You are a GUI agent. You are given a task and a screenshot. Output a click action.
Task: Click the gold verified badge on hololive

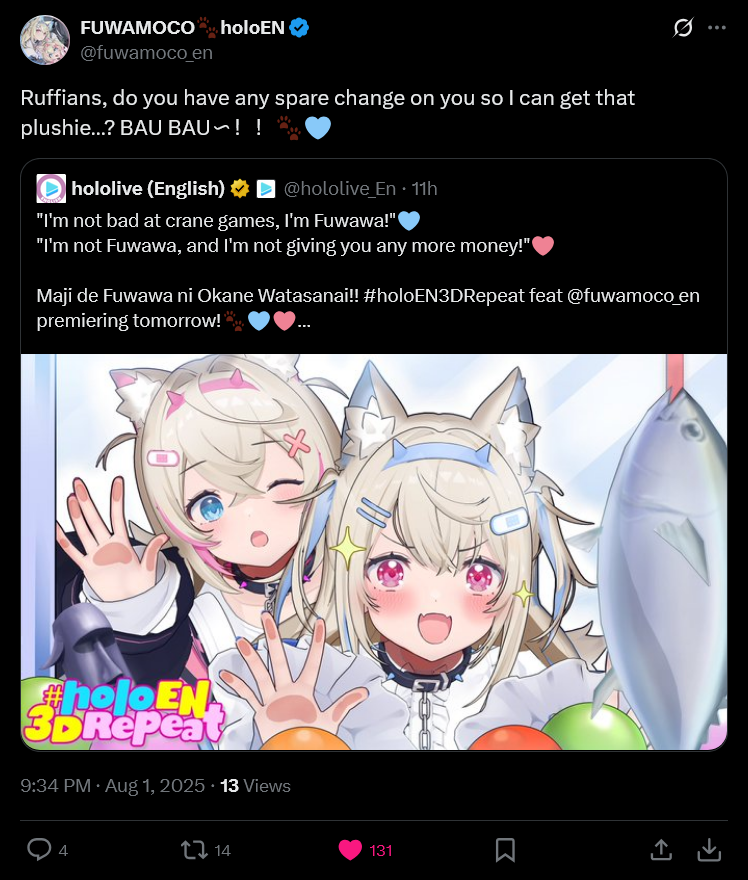point(240,189)
